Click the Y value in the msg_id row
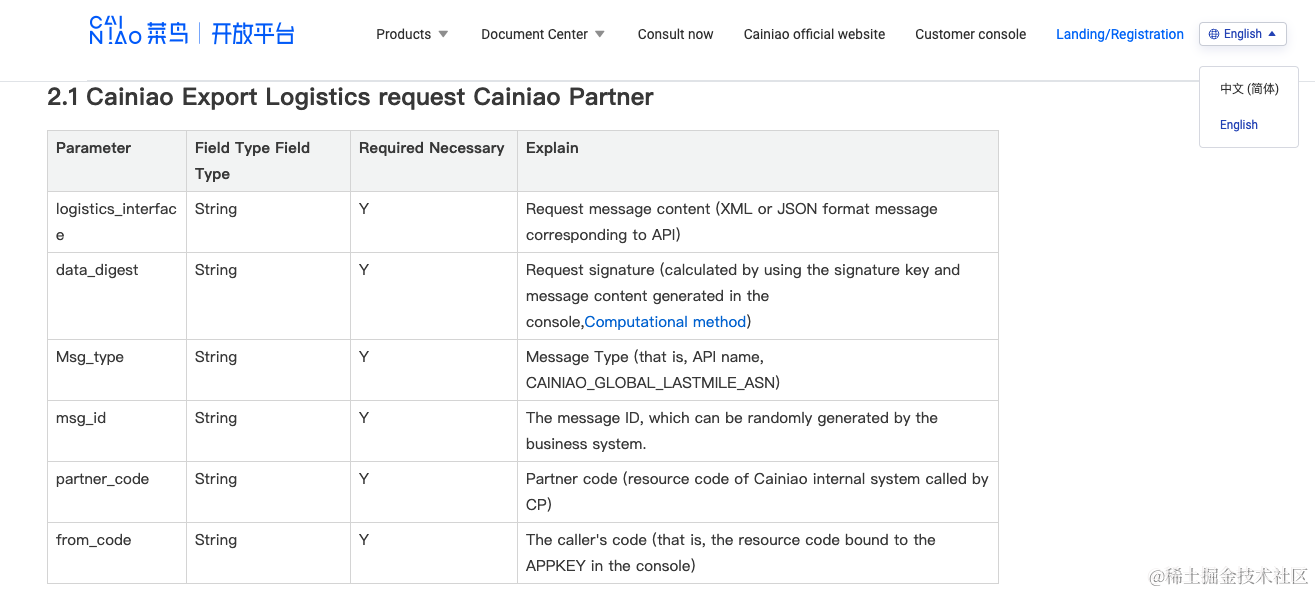 click(364, 418)
